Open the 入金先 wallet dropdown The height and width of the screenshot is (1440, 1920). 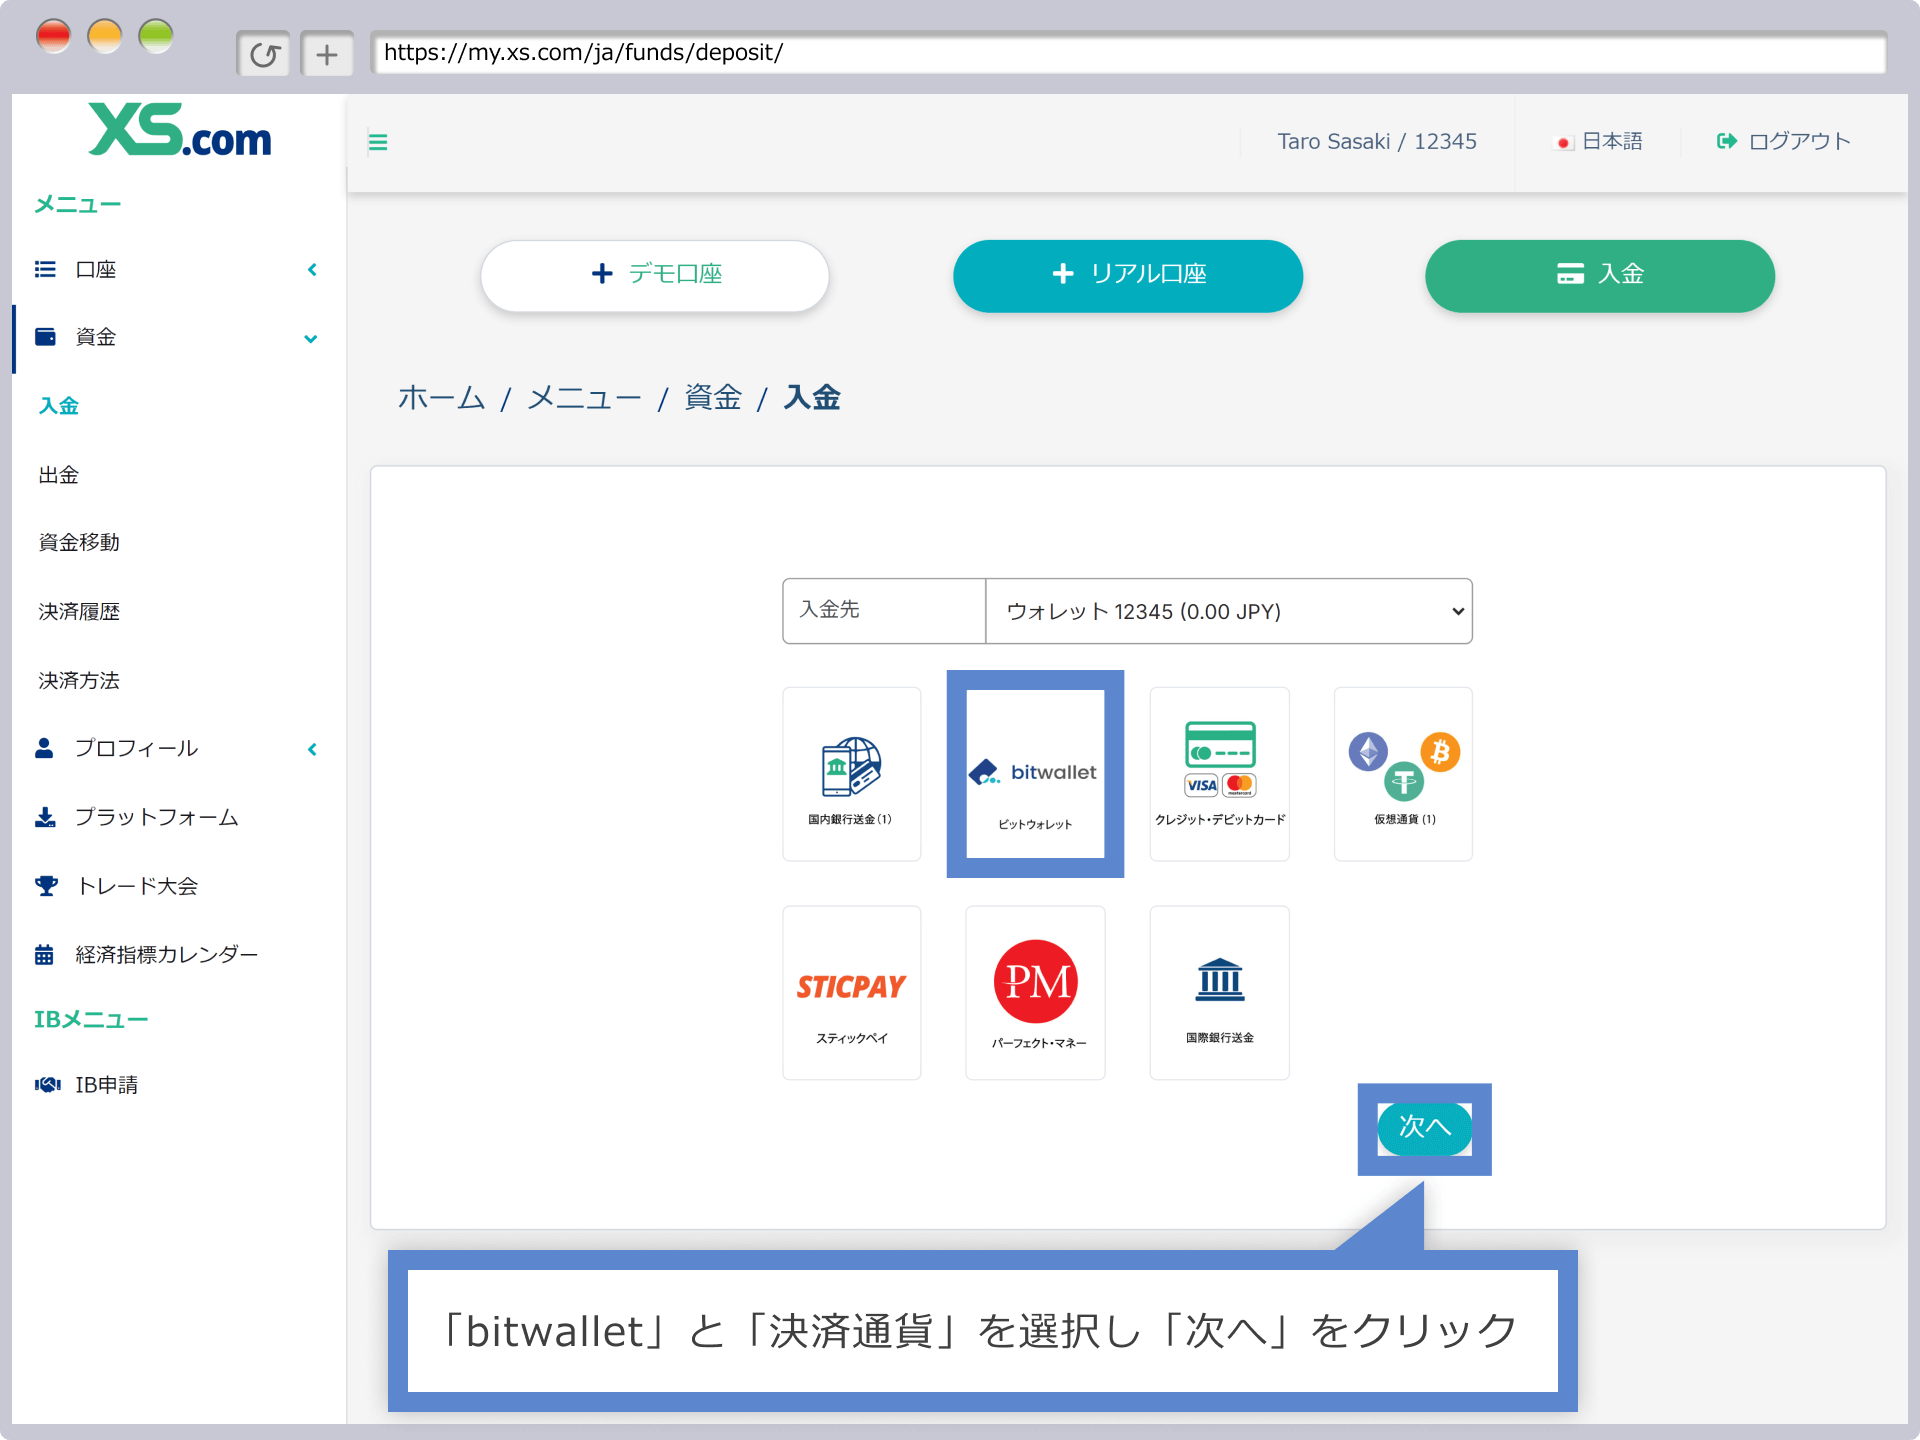pos(1228,611)
